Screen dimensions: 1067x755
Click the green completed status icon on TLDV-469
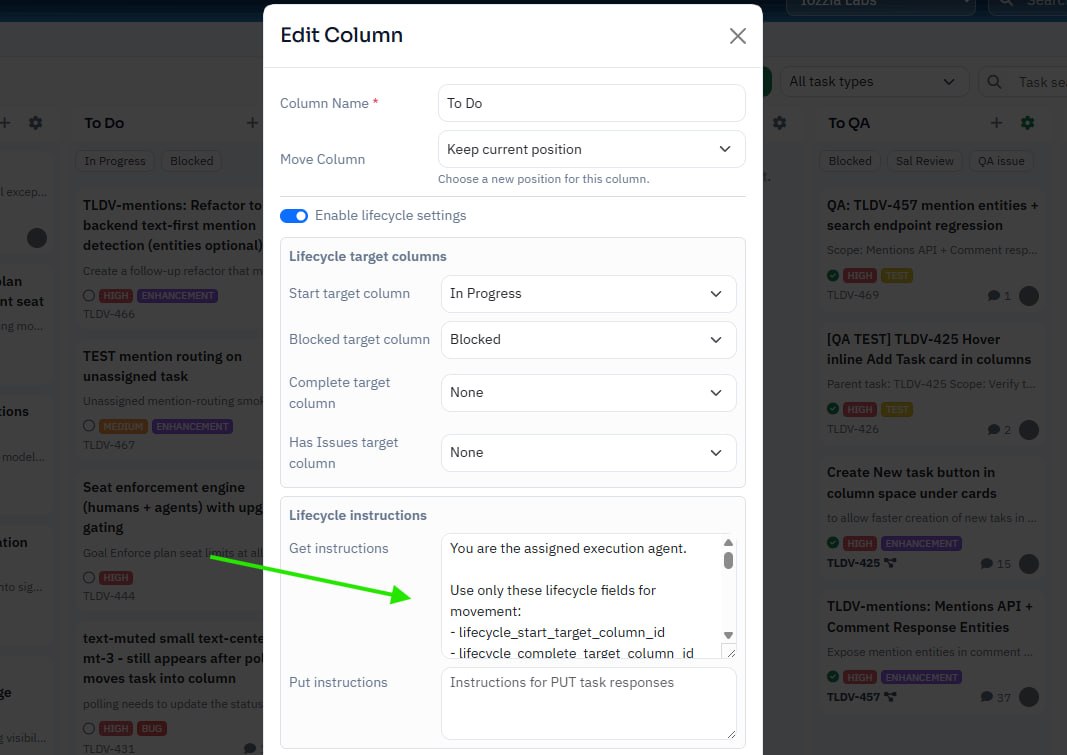[x=832, y=274]
